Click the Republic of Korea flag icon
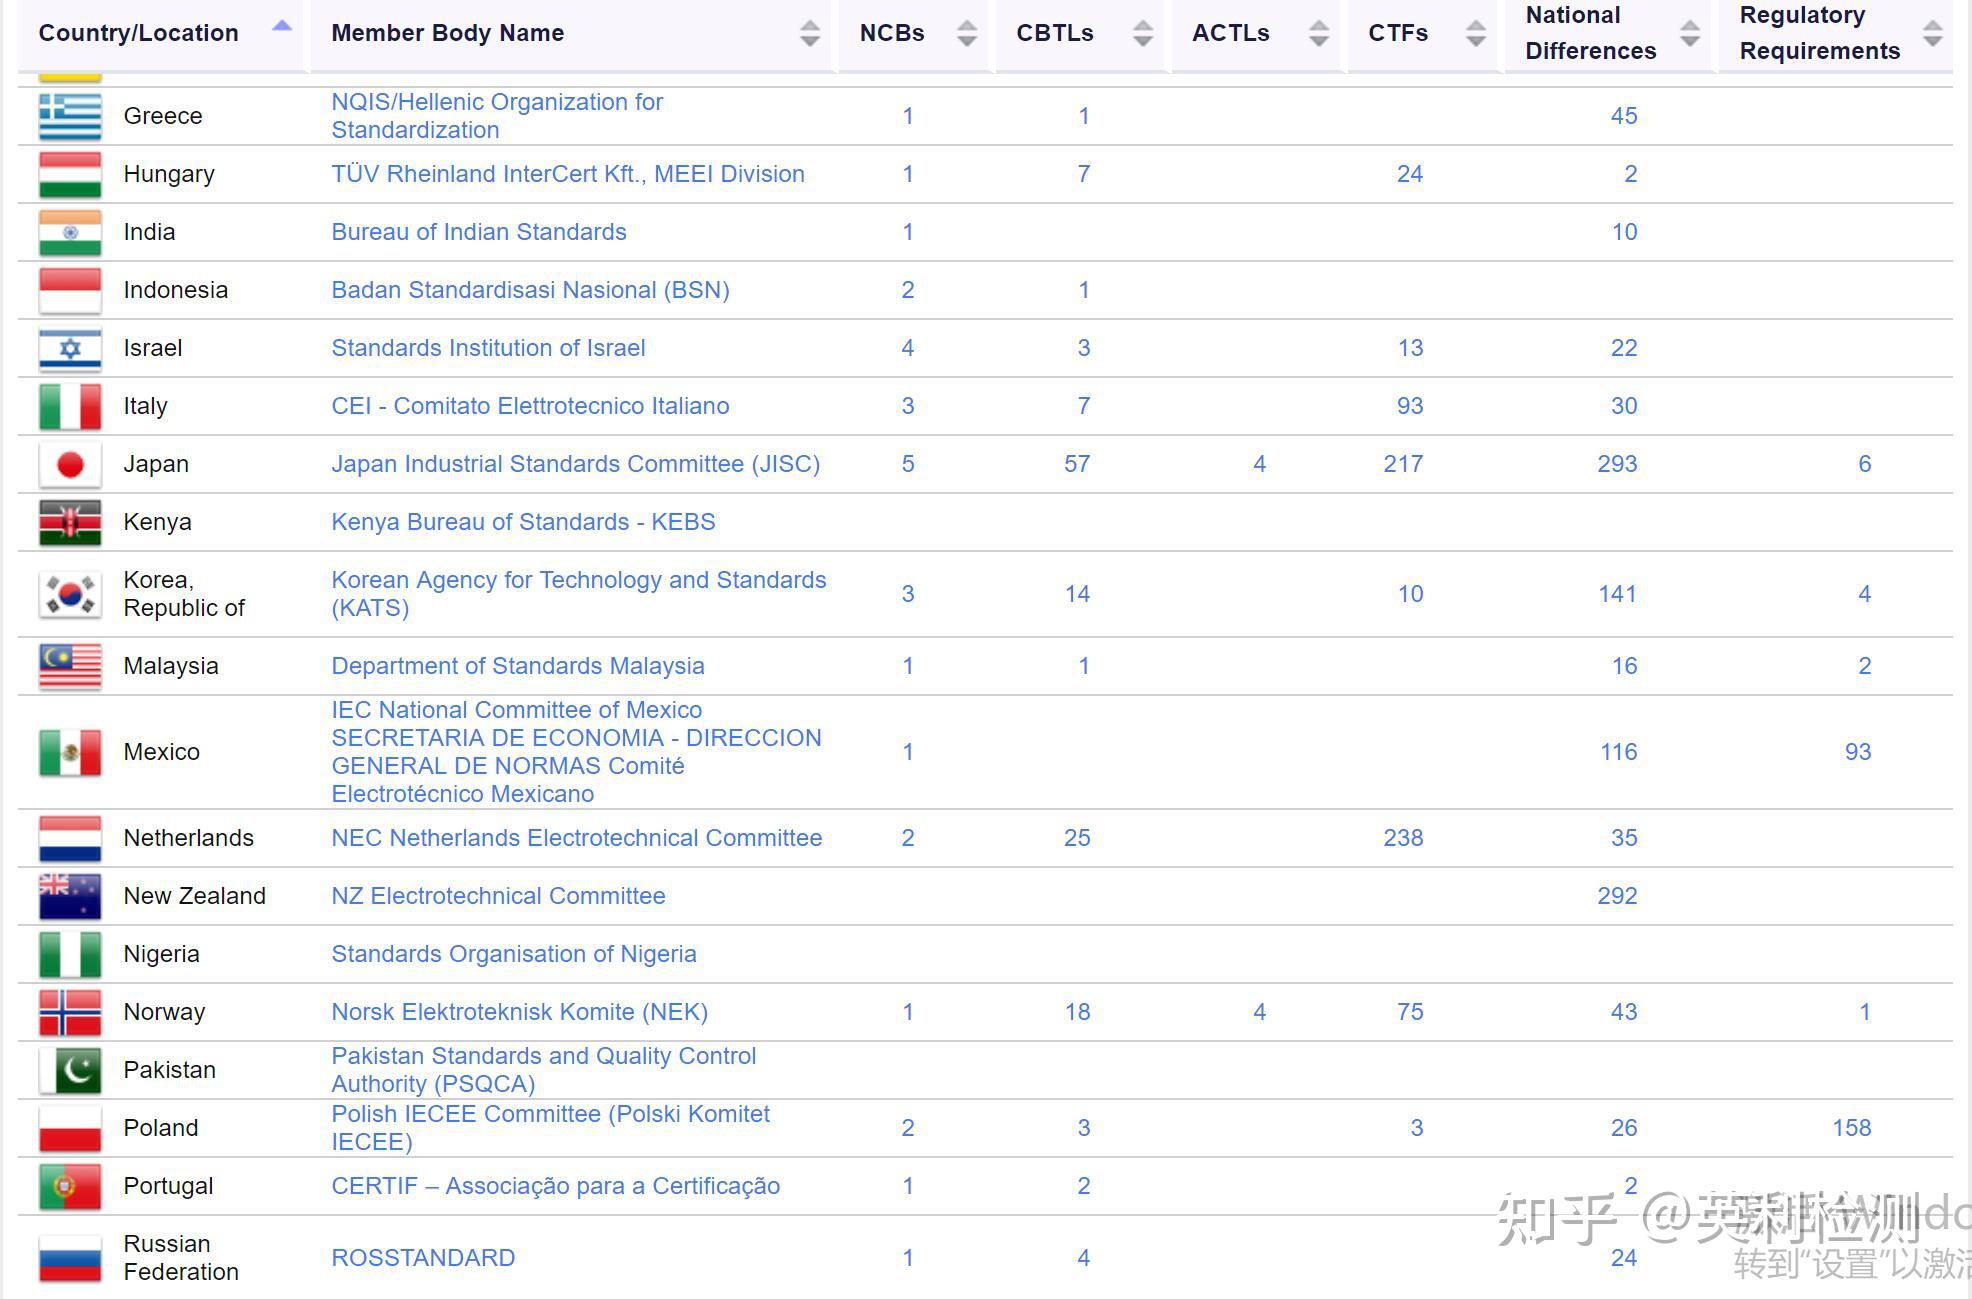Screen dimensions: 1972x1299 click(70, 594)
